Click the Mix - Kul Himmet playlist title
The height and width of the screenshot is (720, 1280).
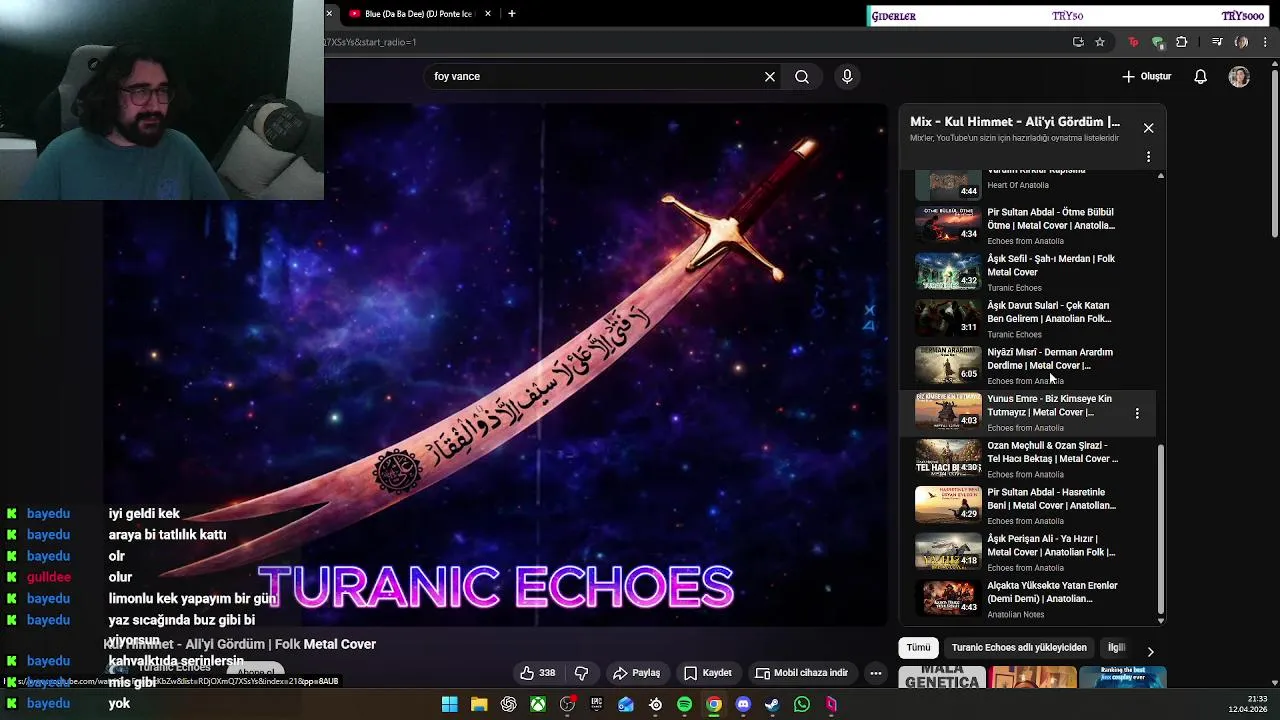tap(1015, 122)
